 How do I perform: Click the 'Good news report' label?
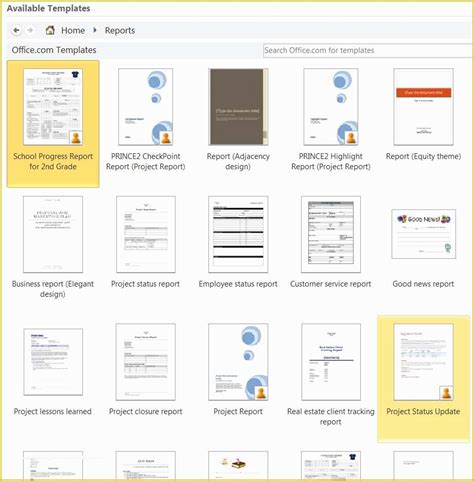[423, 284]
